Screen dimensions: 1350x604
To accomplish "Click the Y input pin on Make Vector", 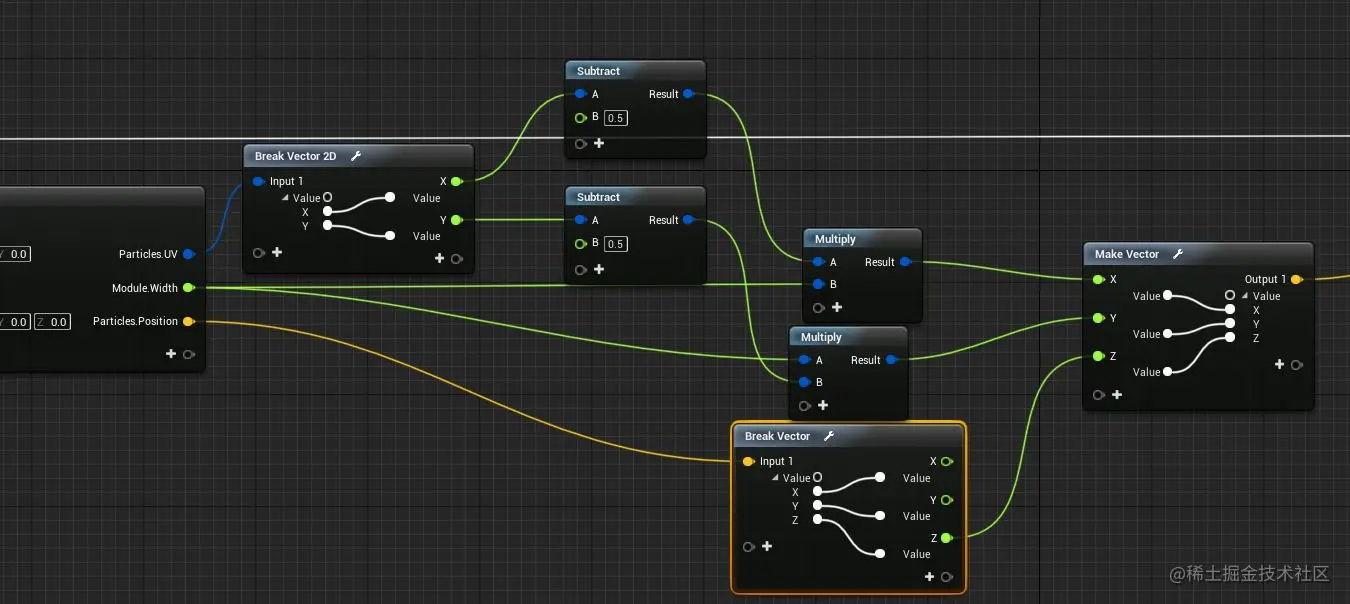I will click(1098, 318).
